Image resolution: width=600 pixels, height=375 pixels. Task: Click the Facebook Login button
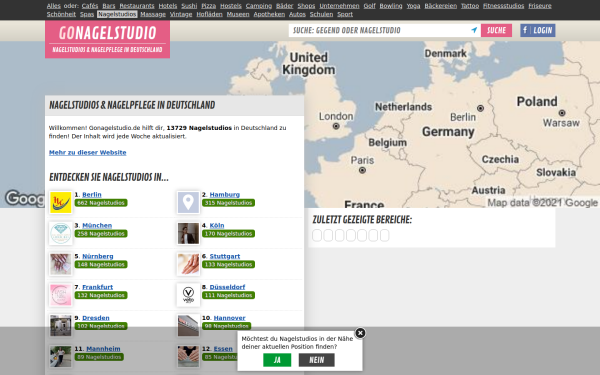538,30
